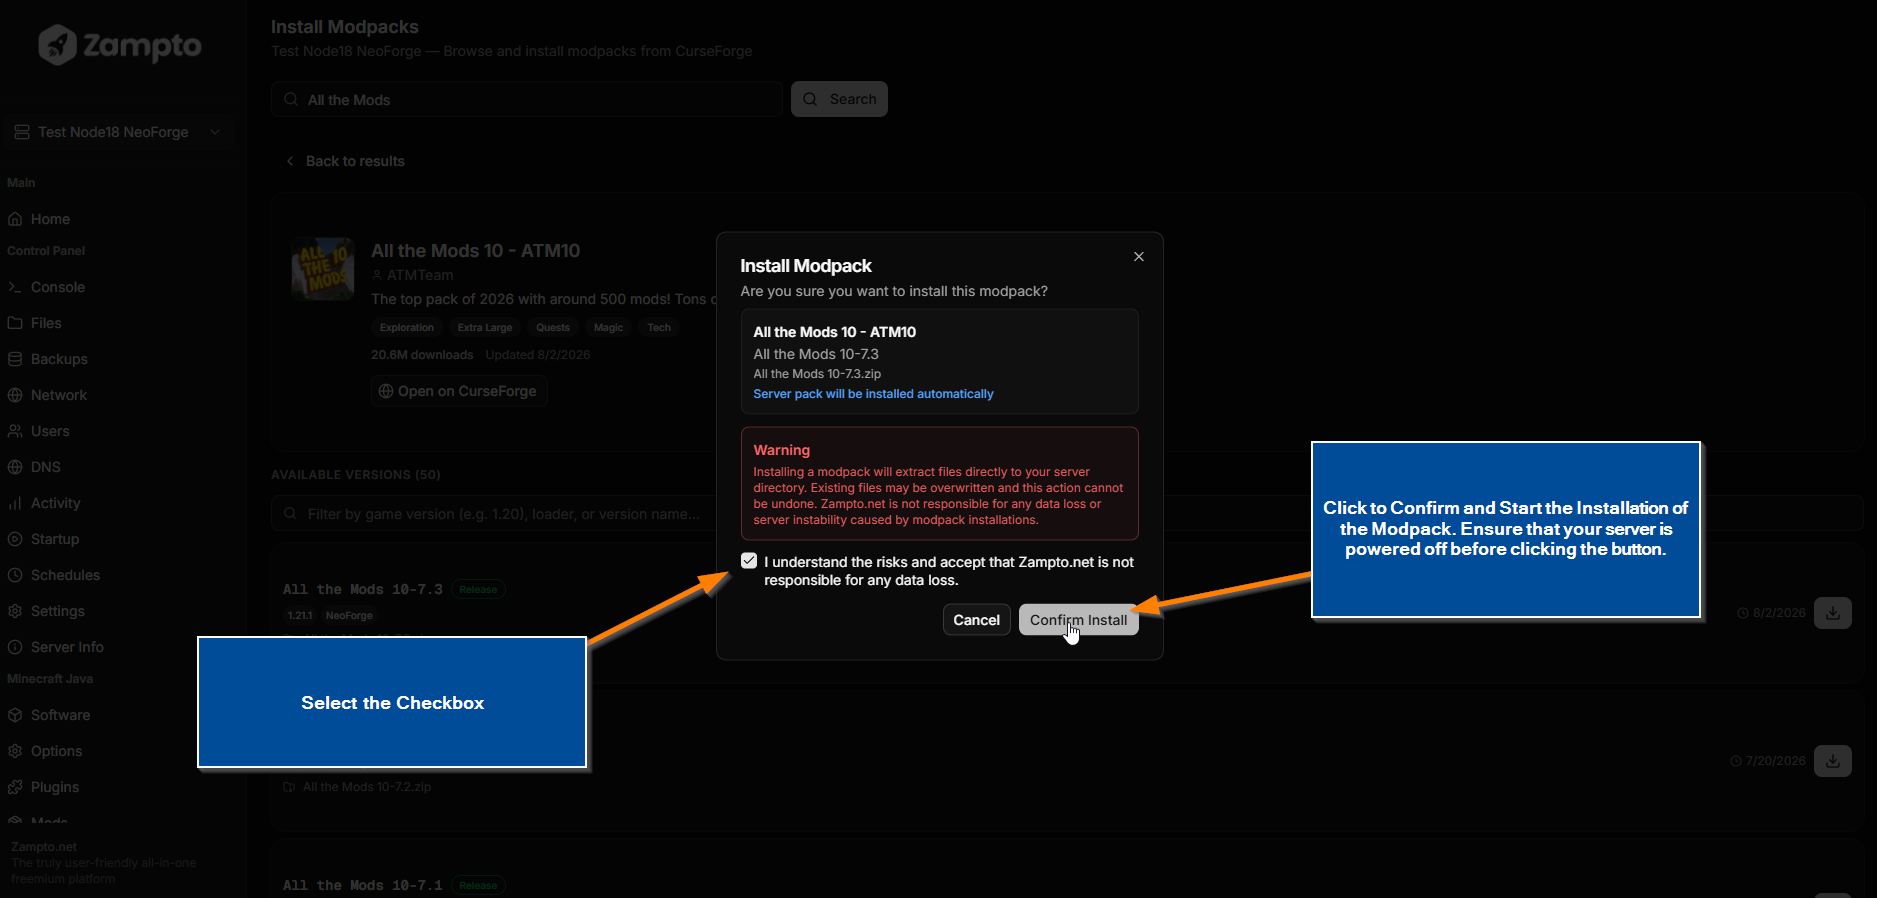This screenshot has width=1877, height=898.
Task: Click the Magic tag
Action: pos(608,327)
